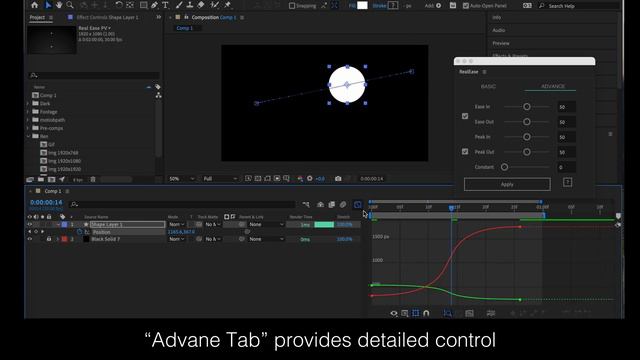
Task: Click the new folder icon in Project panel
Action: pyautogui.click(x=41, y=179)
